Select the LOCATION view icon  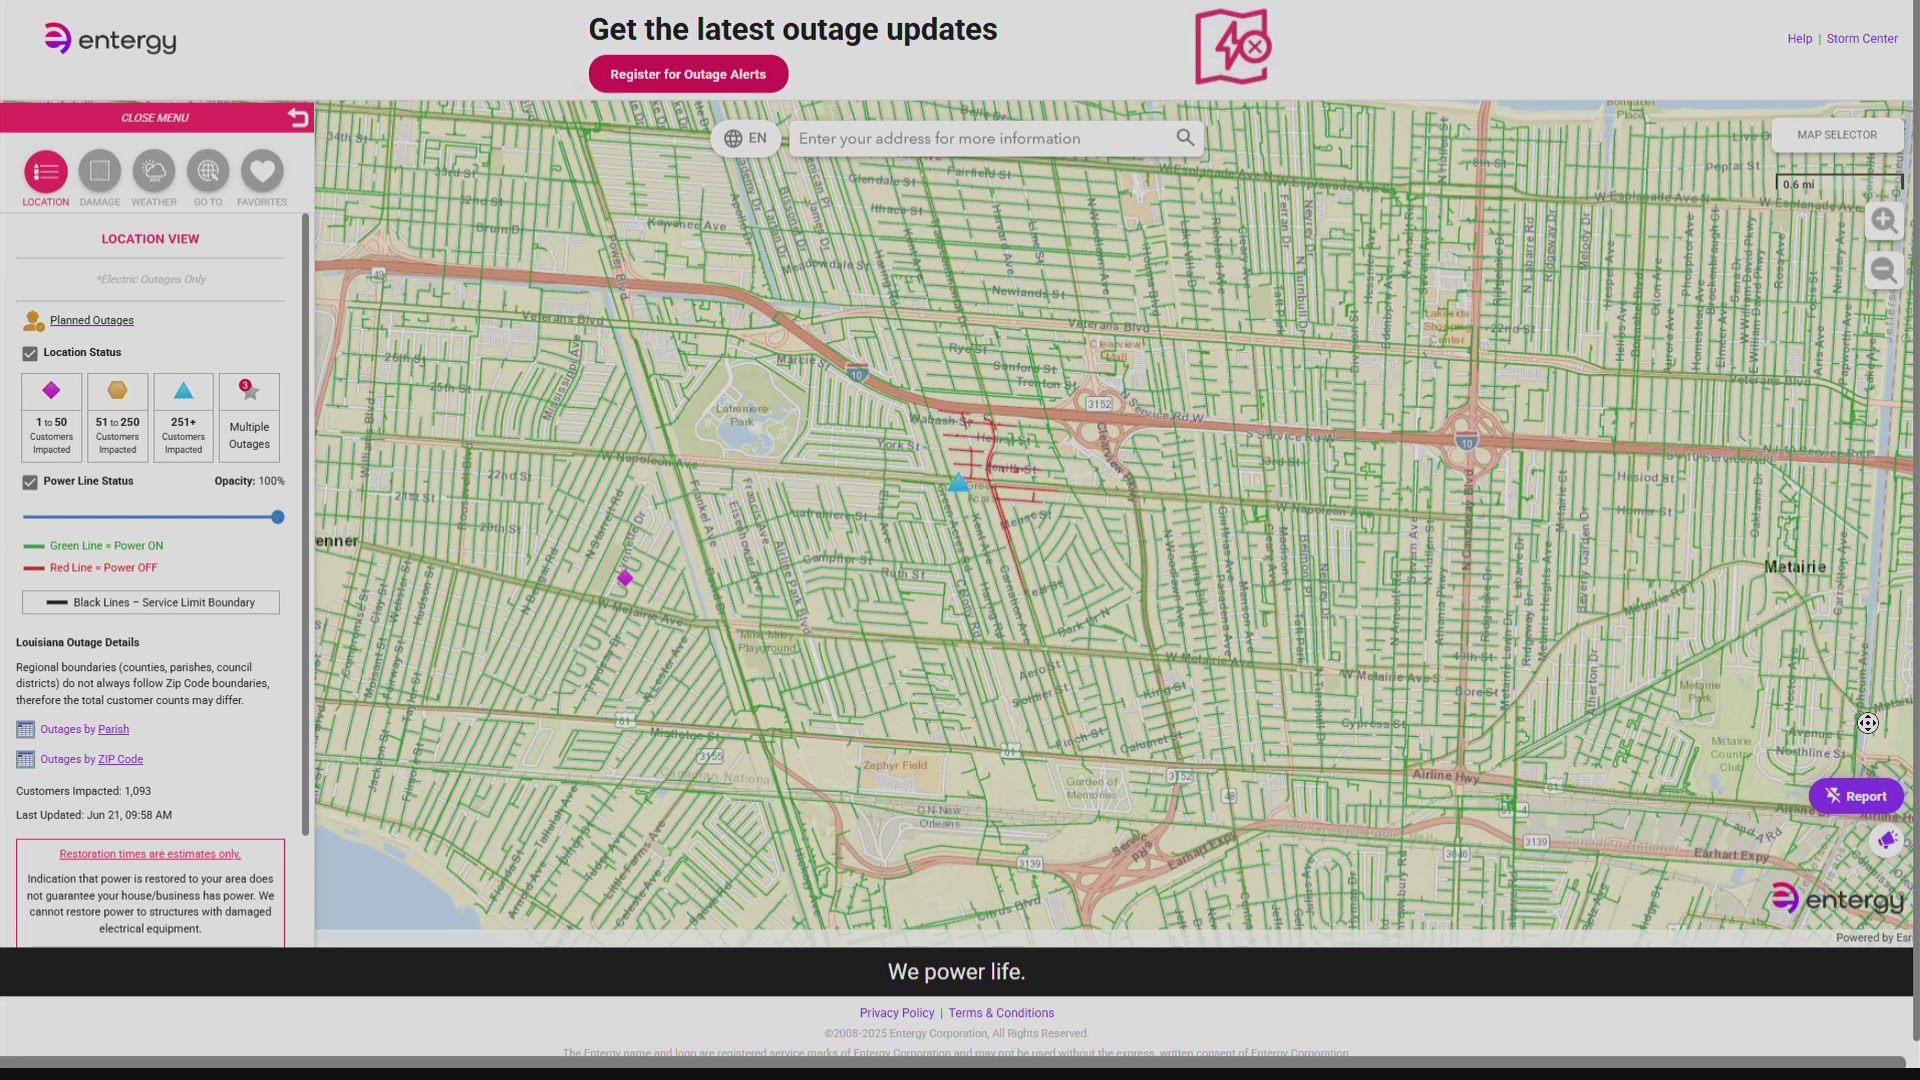[x=45, y=172]
